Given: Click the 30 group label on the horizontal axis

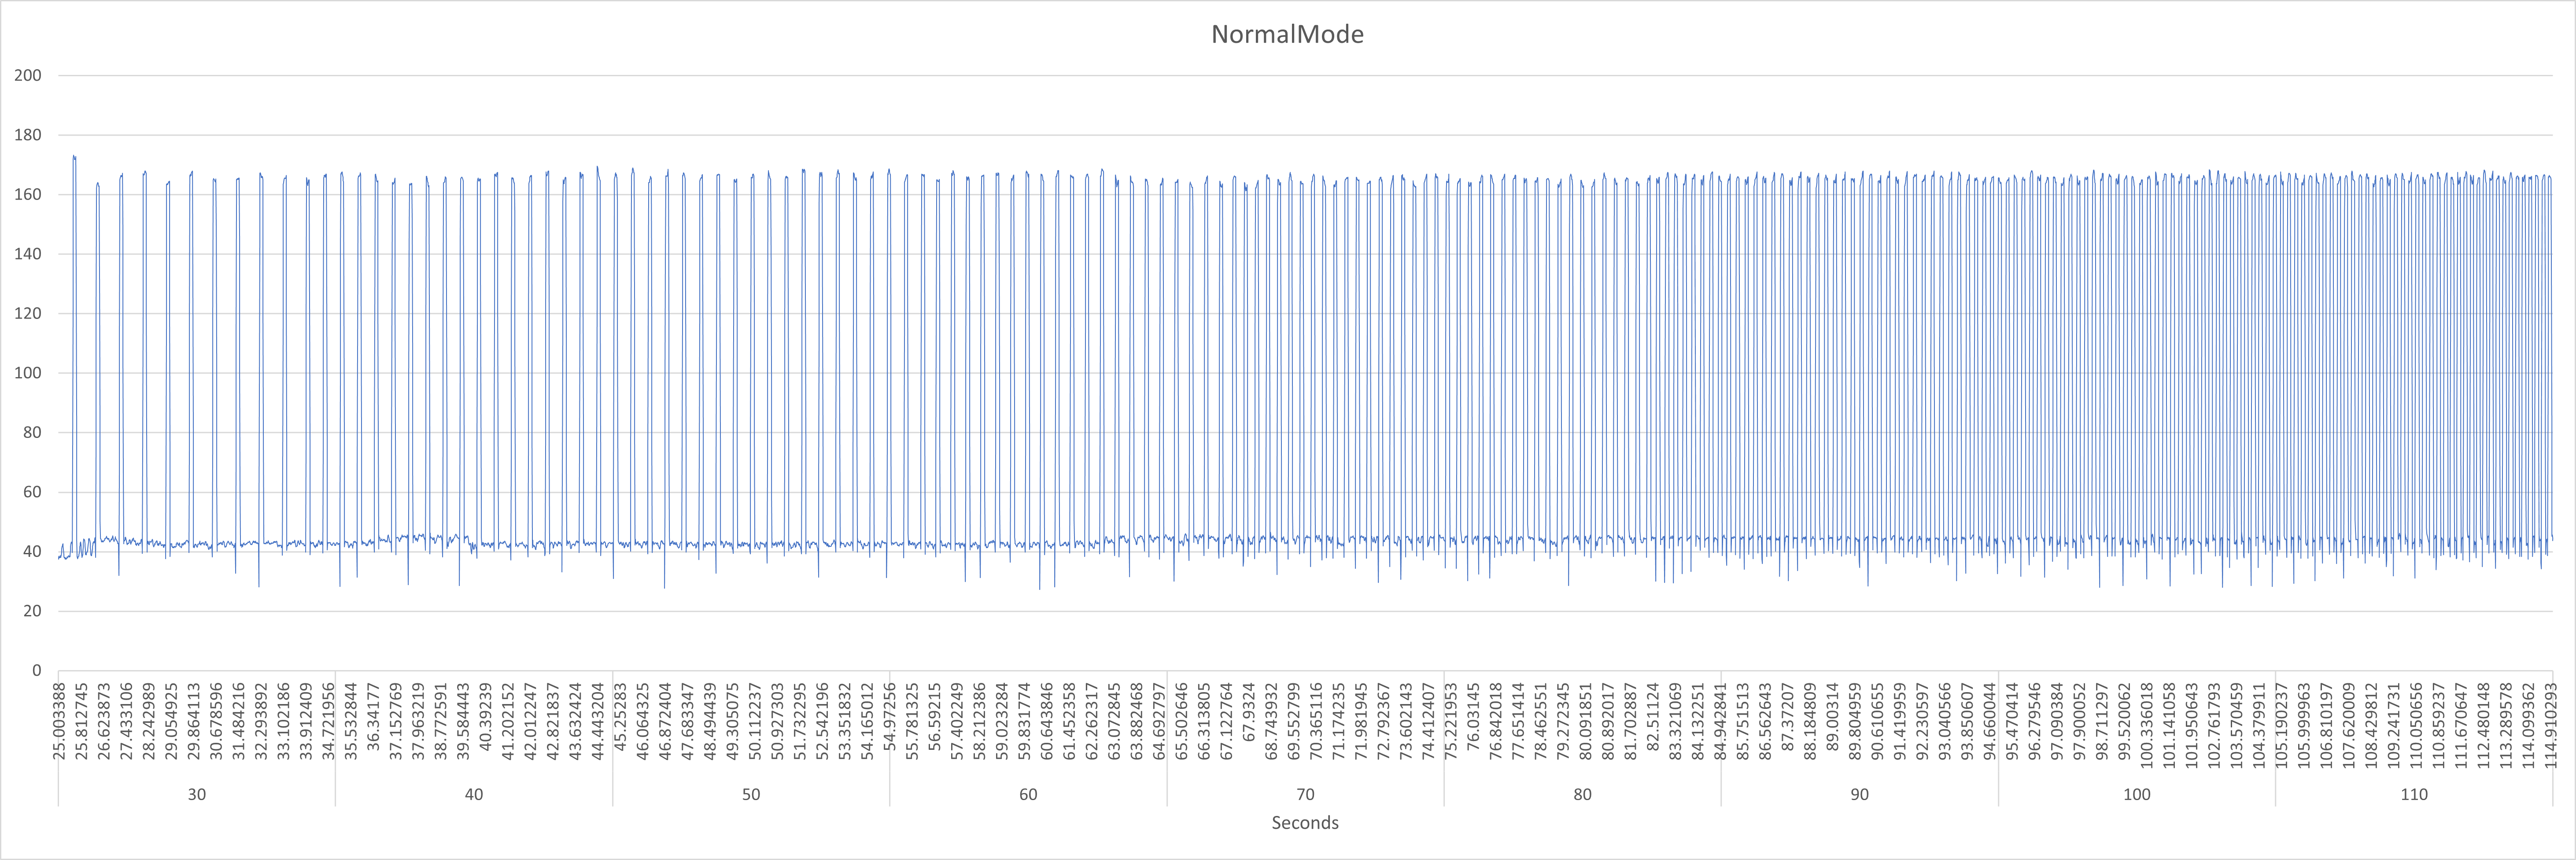Looking at the screenshot, I should [x=197, y=795].
